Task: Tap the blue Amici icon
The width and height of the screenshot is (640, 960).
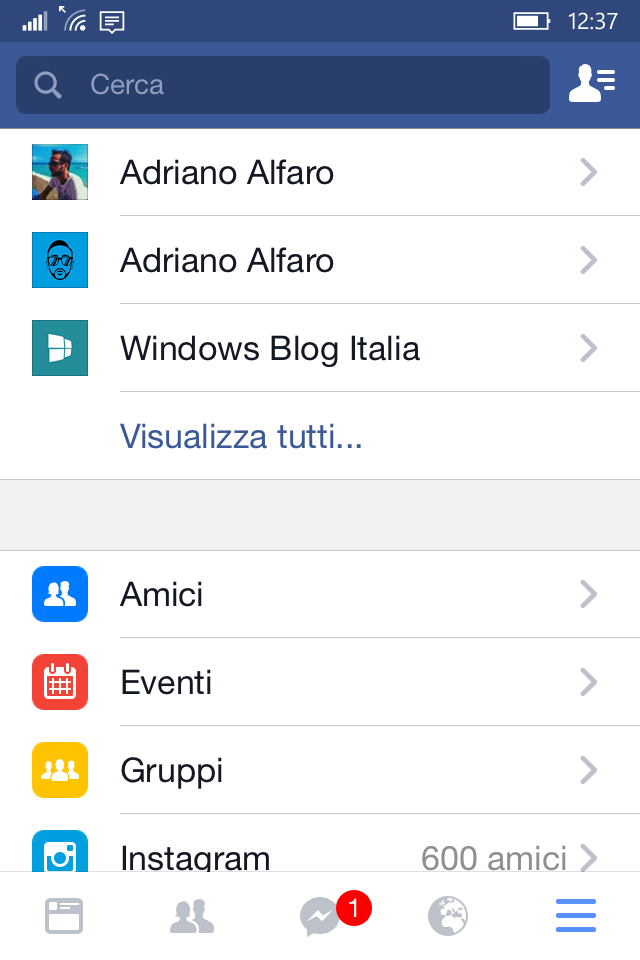Action: [60, 594]
